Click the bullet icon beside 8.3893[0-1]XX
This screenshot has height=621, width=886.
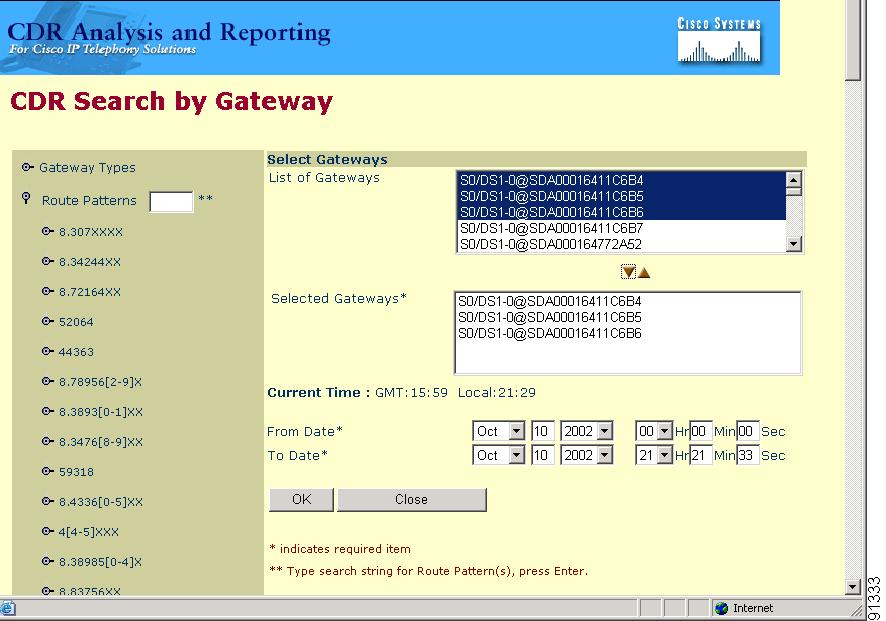47,411
